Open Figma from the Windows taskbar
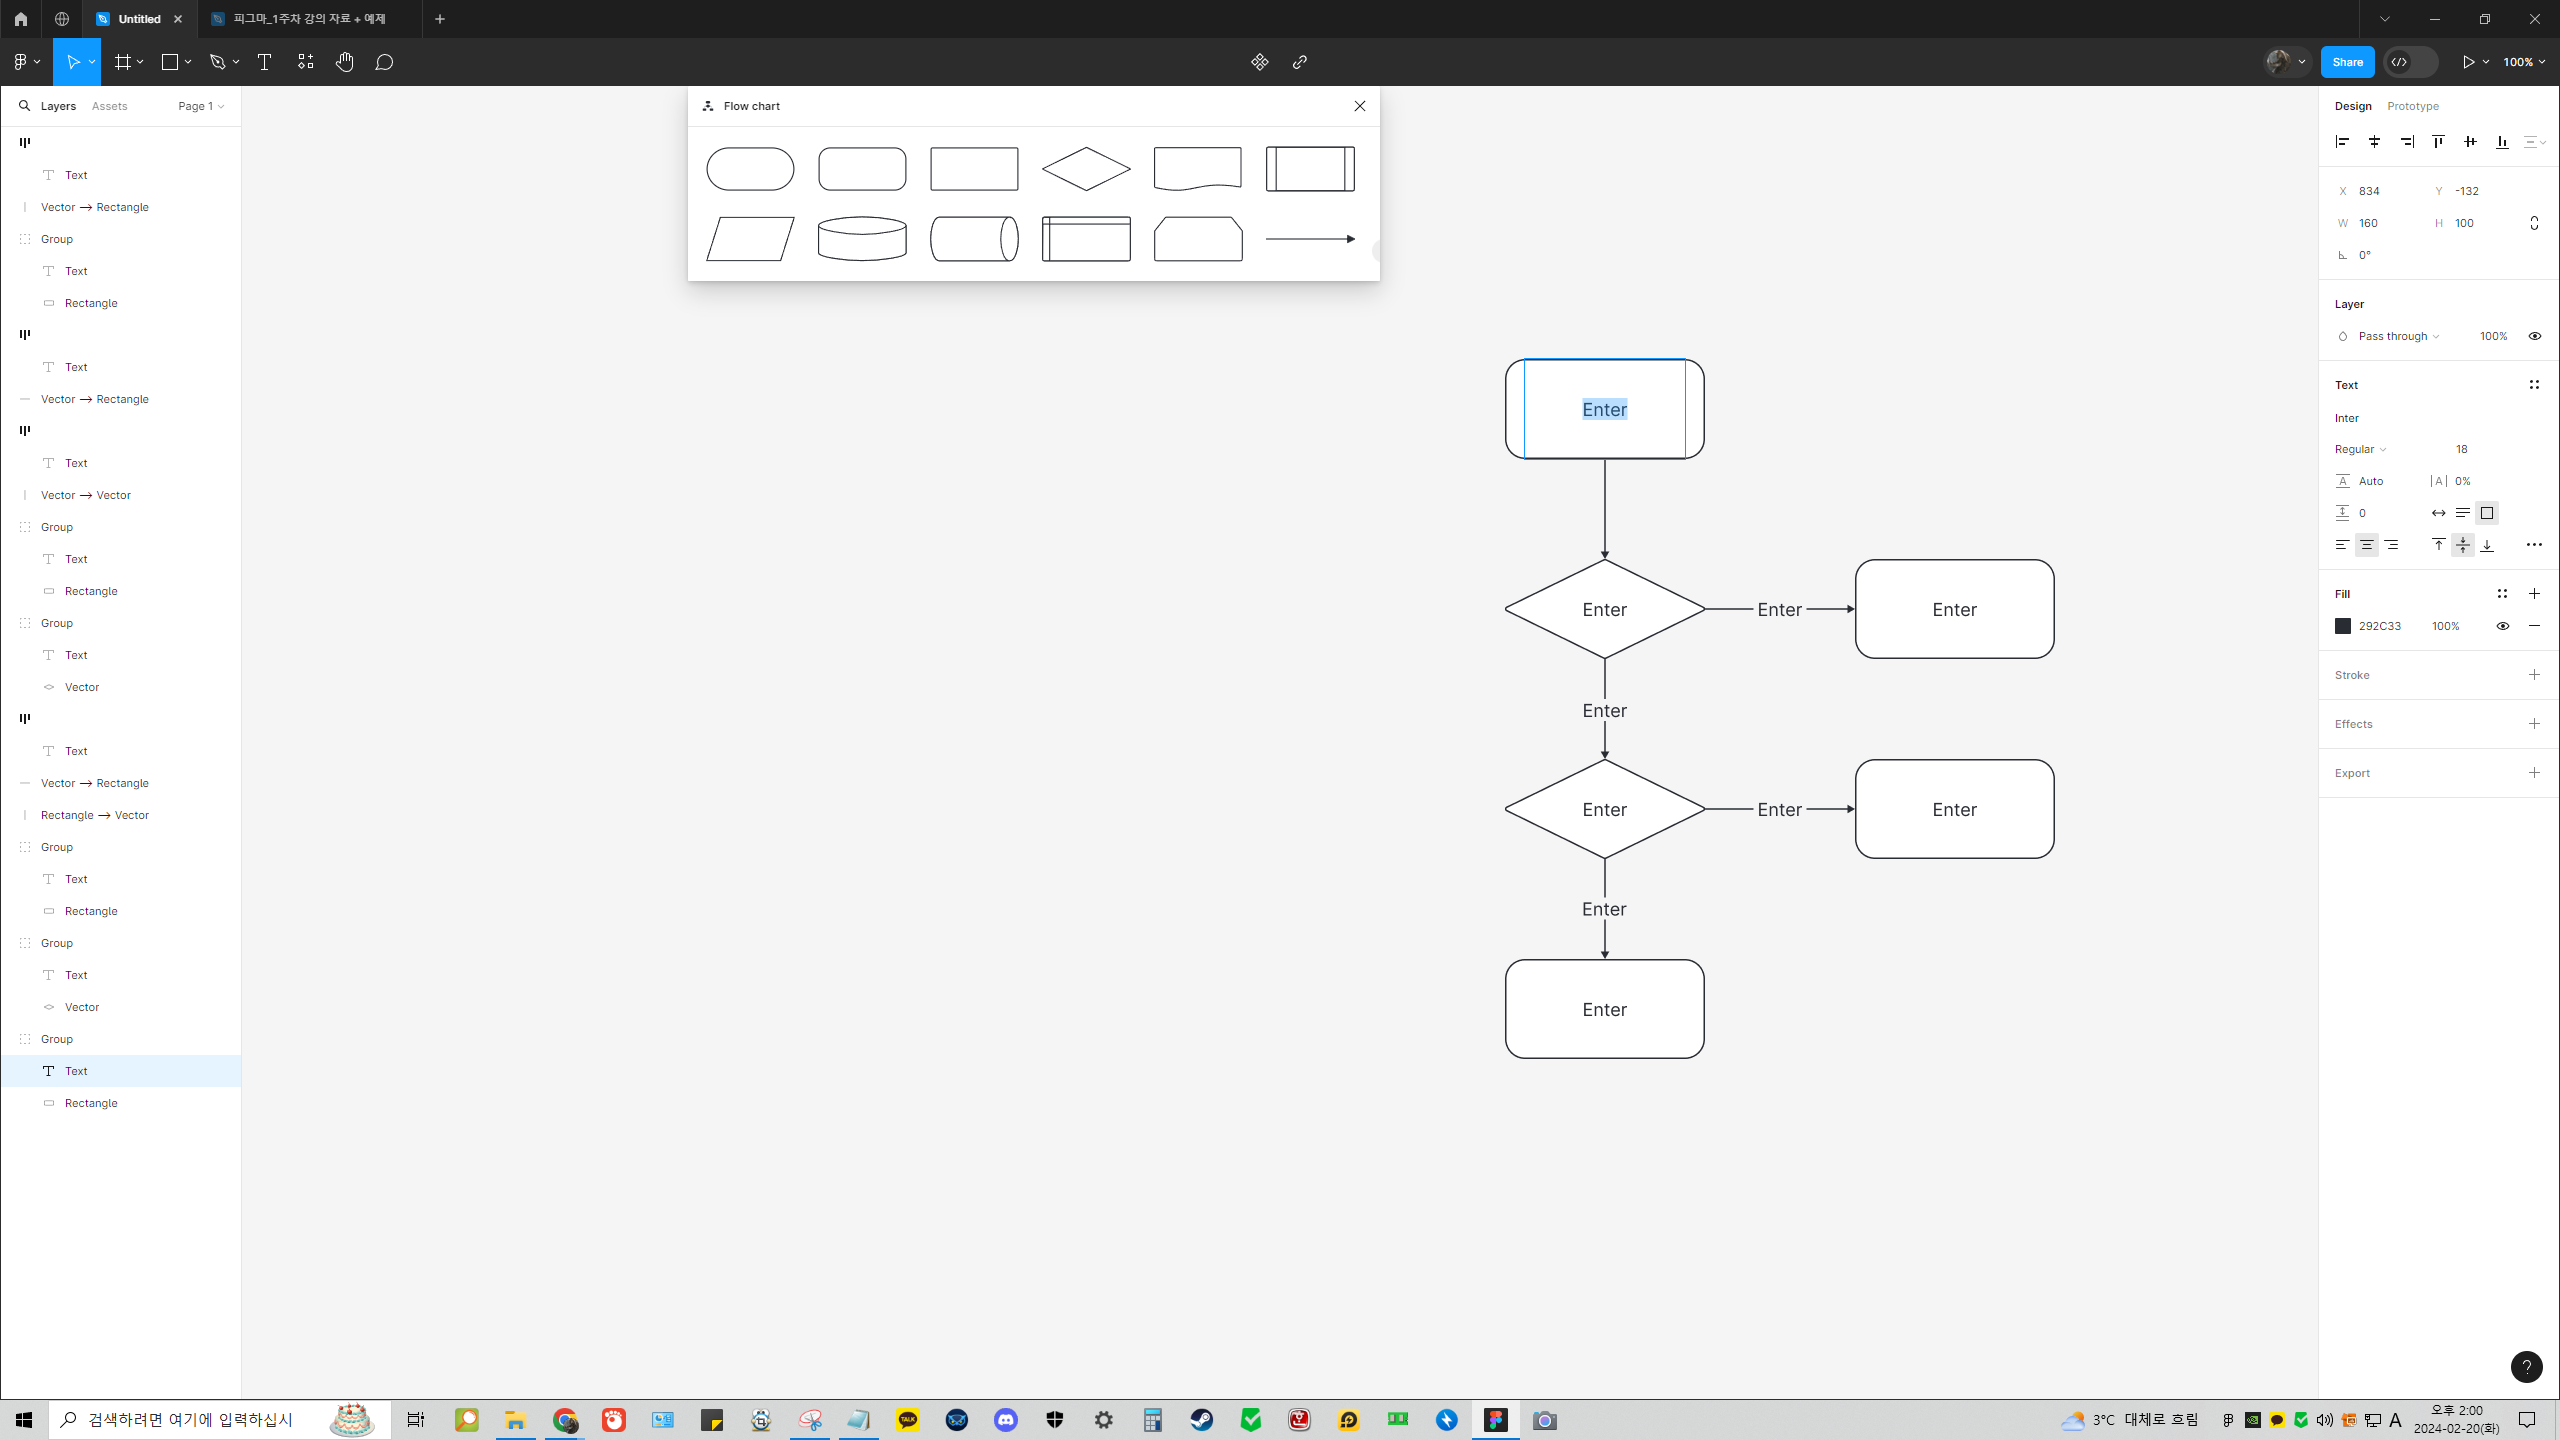 click(1496, 1420)
